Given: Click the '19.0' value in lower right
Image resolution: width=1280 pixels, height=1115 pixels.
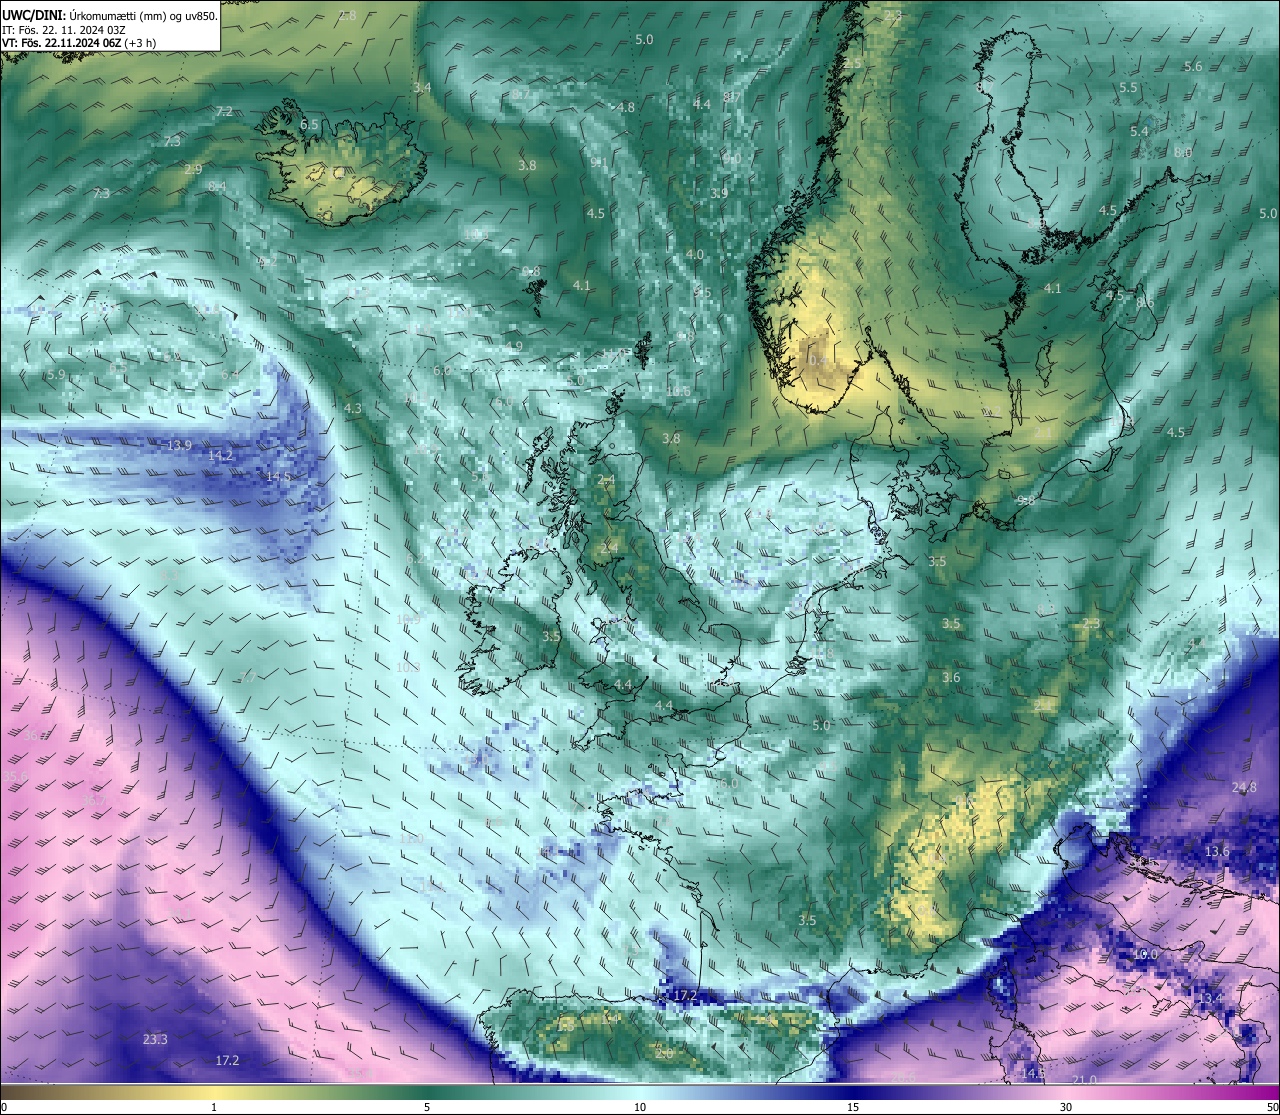Looking at the screenshot, I should point(1145,955).
